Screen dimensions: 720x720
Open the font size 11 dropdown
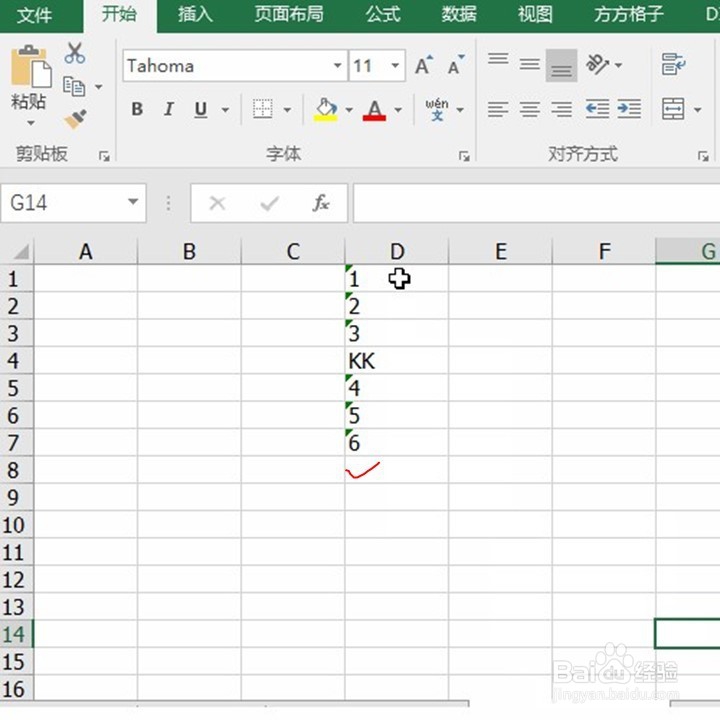click(395, 66)
